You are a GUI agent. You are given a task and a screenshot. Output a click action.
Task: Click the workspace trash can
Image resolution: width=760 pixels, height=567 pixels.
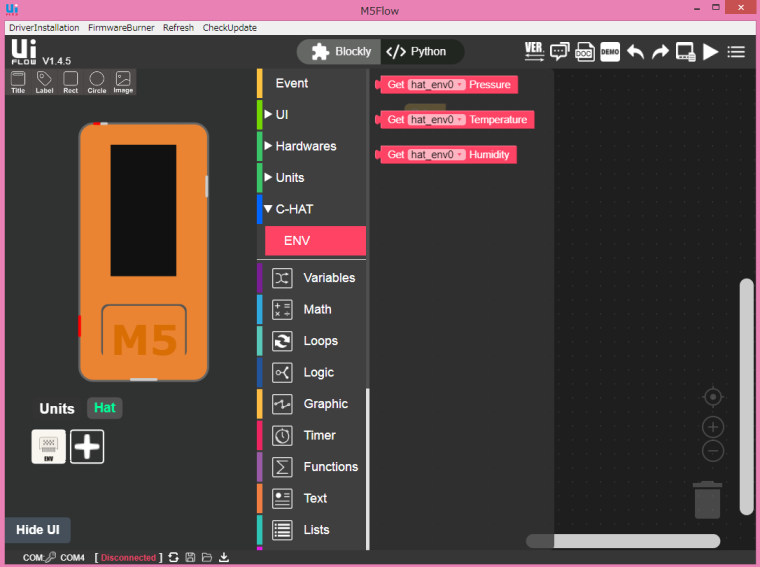707,500
